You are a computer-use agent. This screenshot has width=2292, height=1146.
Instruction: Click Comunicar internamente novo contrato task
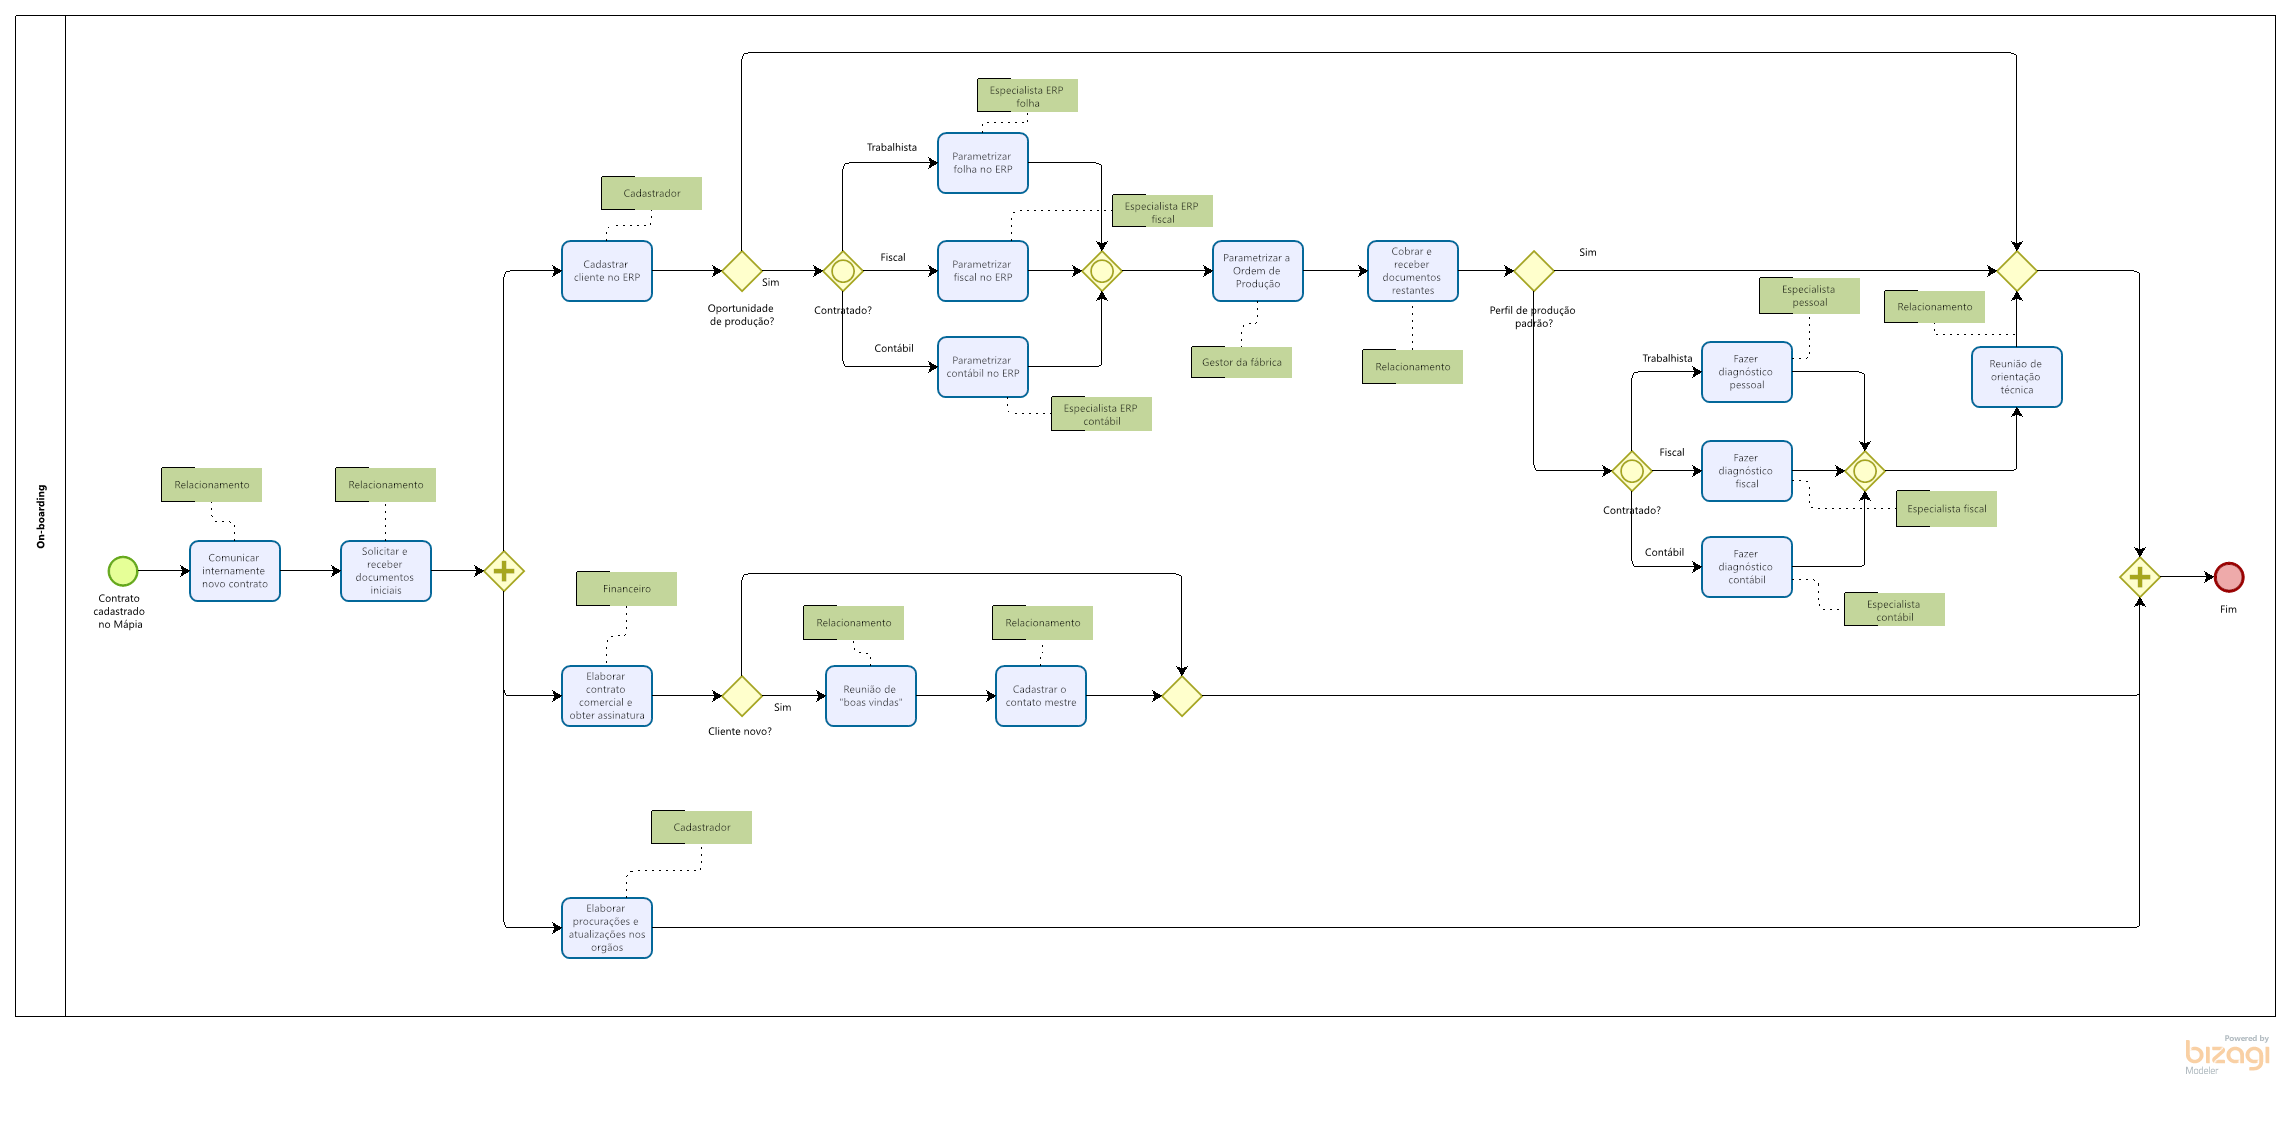235,571
